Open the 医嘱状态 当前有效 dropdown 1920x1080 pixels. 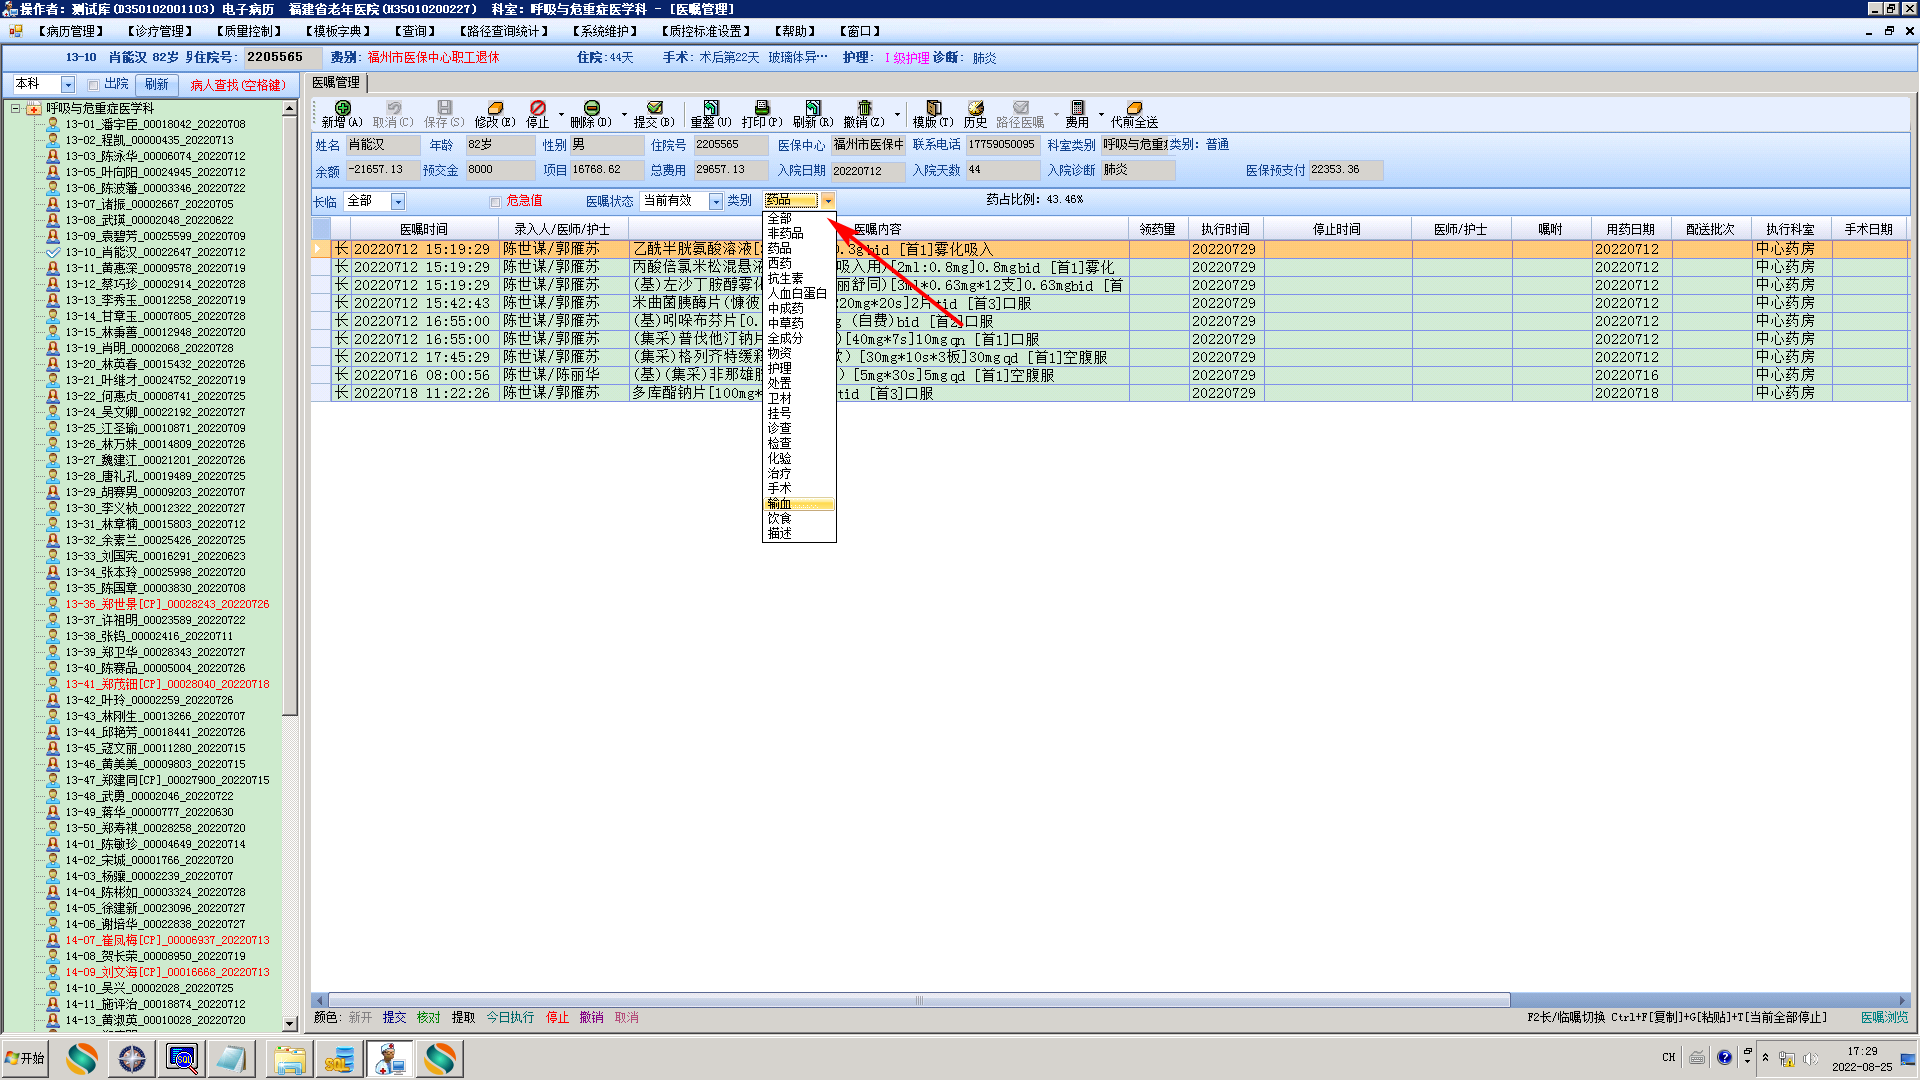coord(715,202)
